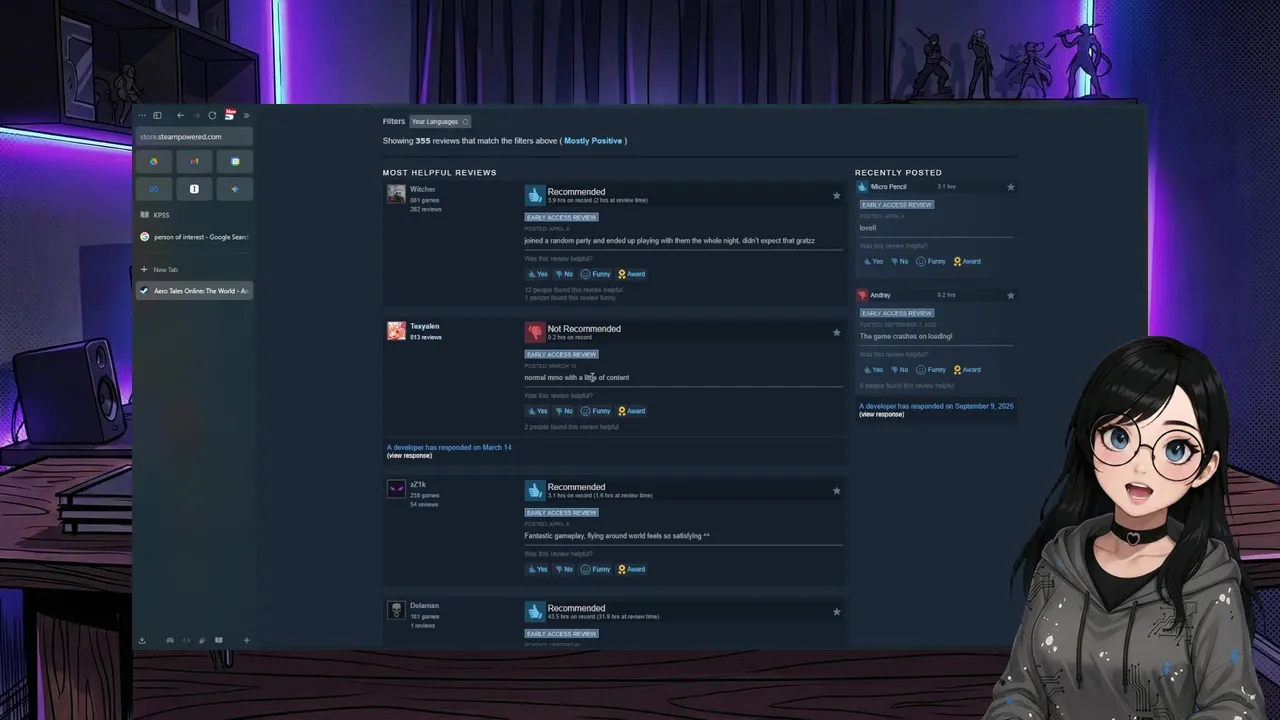Give an Award to Andrey's review
1280x720 pixels.
tap(967, 369)
